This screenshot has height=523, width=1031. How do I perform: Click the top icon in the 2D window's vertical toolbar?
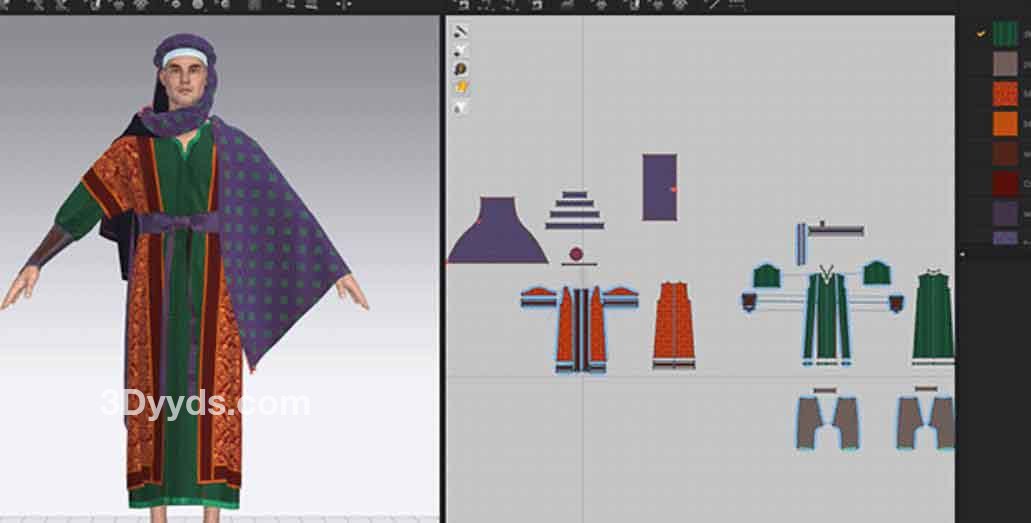[x=461, y=31]
